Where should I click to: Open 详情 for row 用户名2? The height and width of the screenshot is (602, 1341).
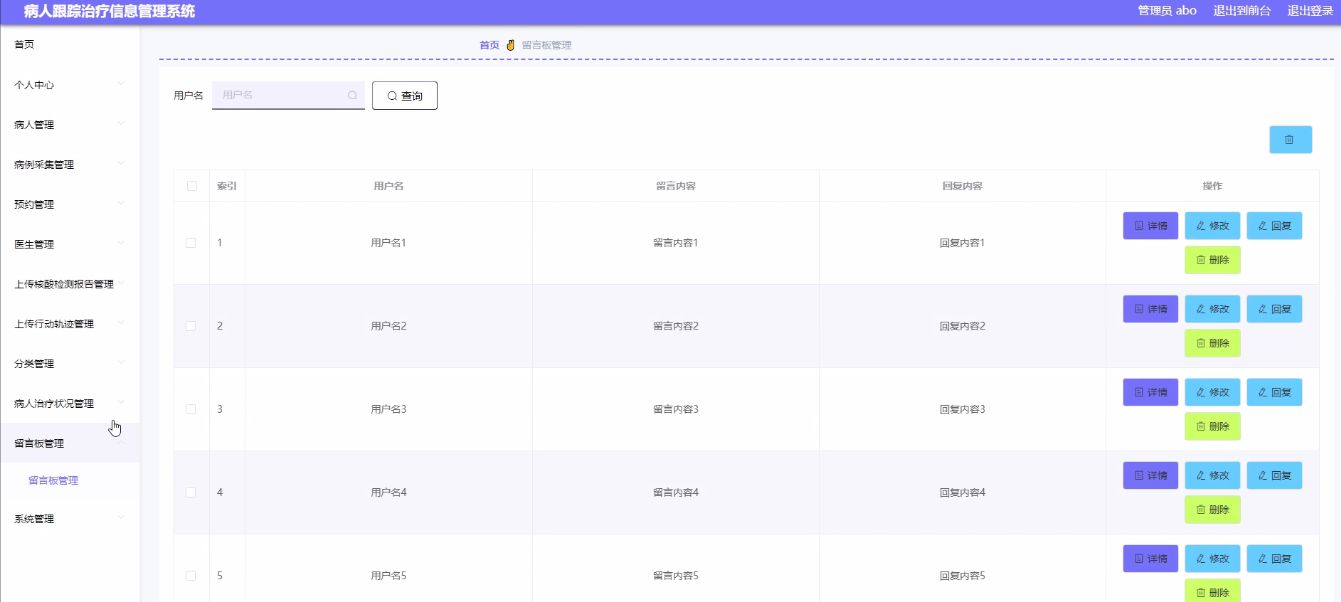point(1151,309)
